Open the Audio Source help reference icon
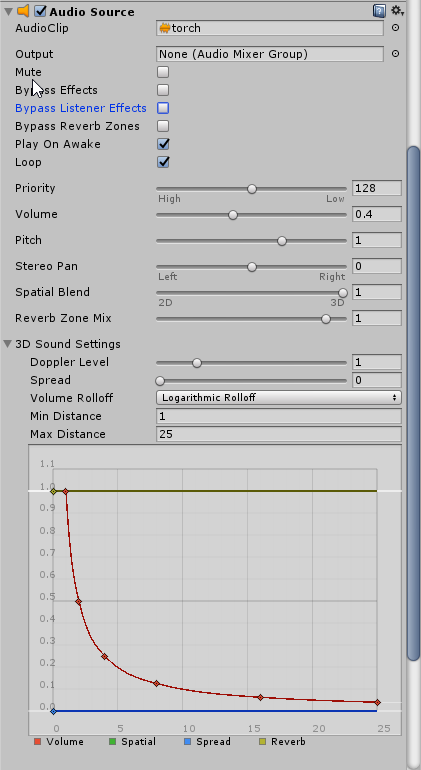The image size is (421, 770). pyautogui.click(x=379, y=11)
